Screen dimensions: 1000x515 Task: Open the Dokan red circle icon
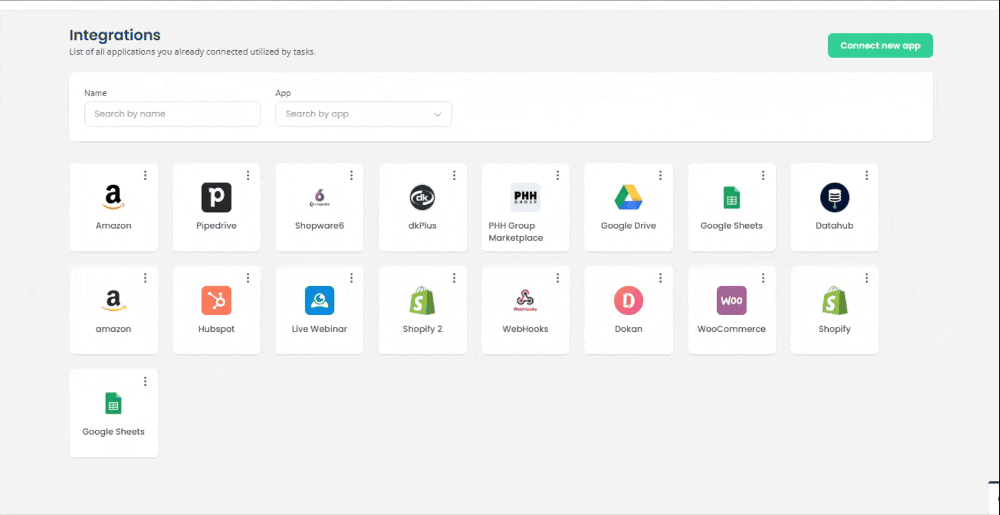(x=628, y=301)
